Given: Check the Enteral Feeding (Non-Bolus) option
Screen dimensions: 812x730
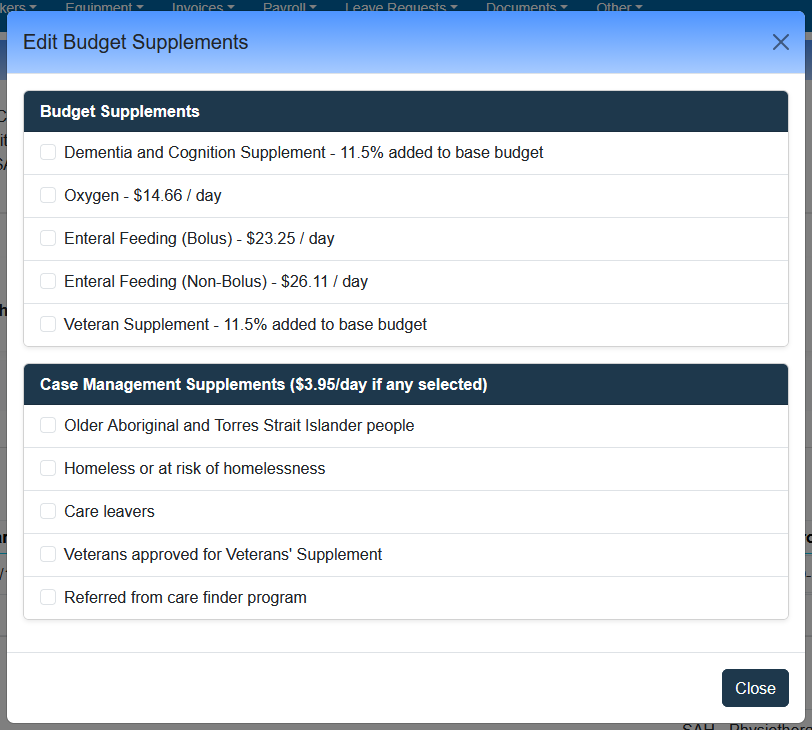Looking at the screenshot, I should (48, 281).
